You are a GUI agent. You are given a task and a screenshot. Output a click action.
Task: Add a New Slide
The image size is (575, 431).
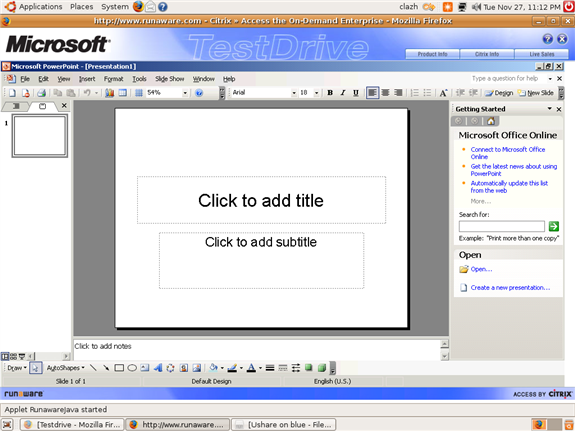click(535, 93)
